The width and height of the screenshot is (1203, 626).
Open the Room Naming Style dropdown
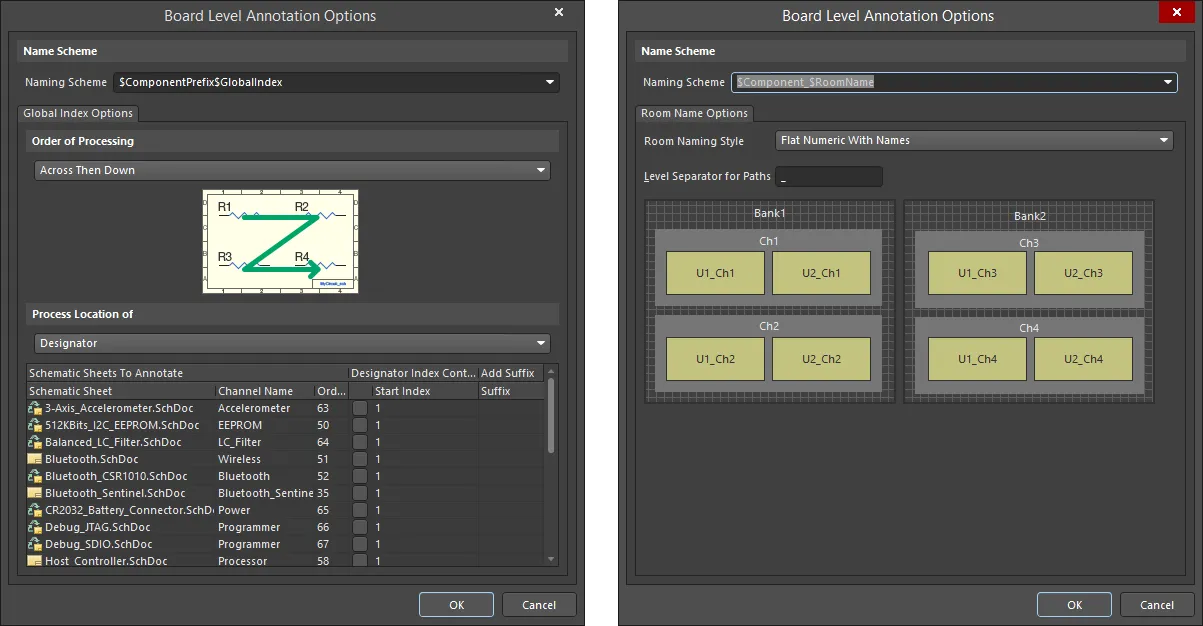click(x=974, y=140)
